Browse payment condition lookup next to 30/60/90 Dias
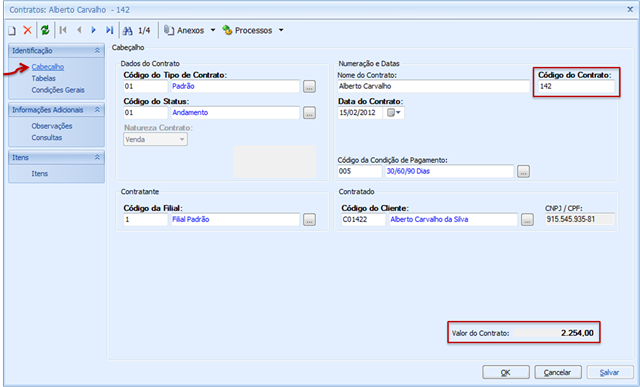640x387 pixels. 523,171
